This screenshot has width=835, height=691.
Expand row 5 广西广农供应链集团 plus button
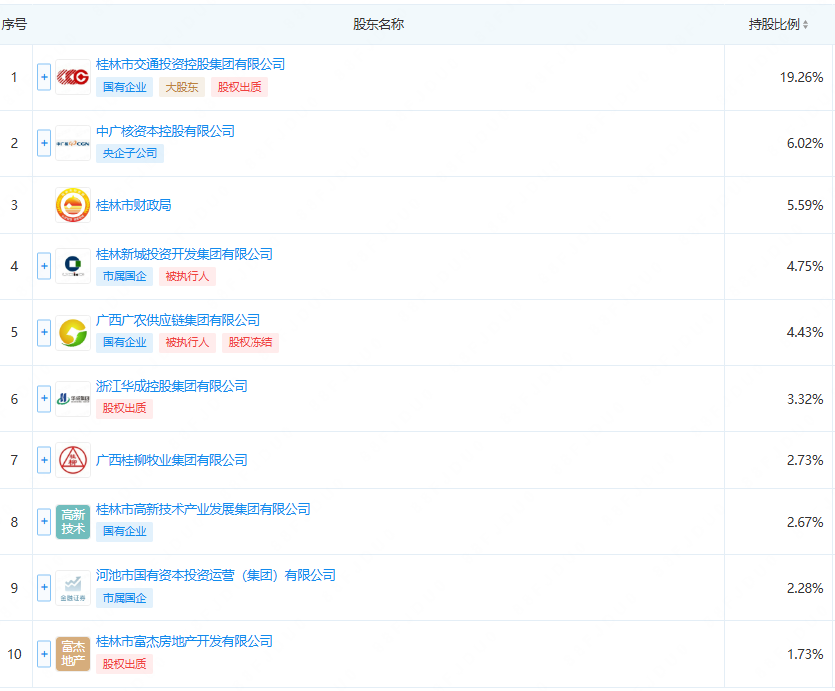point(44,332)
